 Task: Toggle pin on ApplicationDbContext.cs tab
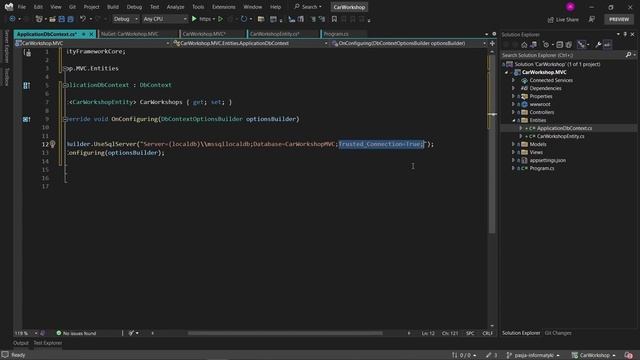[84, 34]
